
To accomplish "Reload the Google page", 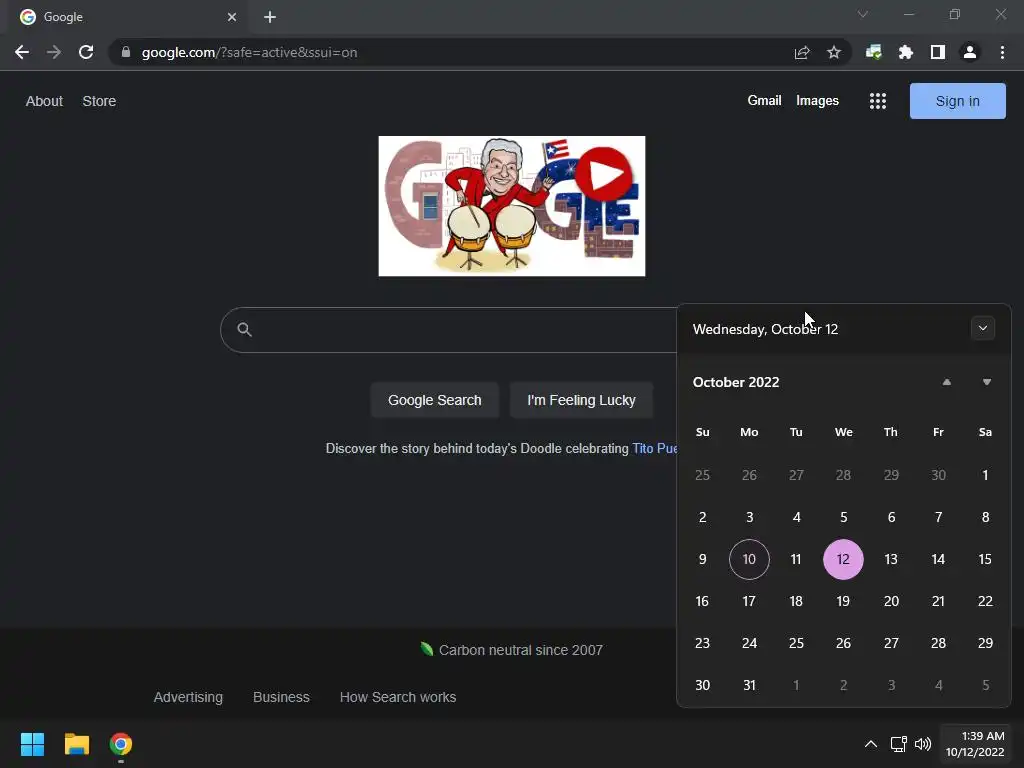I will click(x=86, y=52).
